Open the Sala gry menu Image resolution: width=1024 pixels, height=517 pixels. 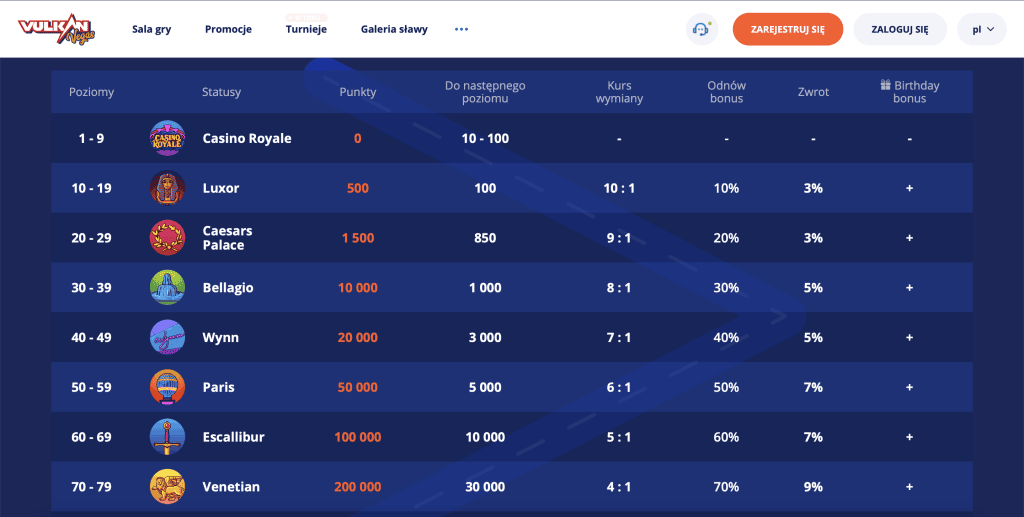click(152, 29)
